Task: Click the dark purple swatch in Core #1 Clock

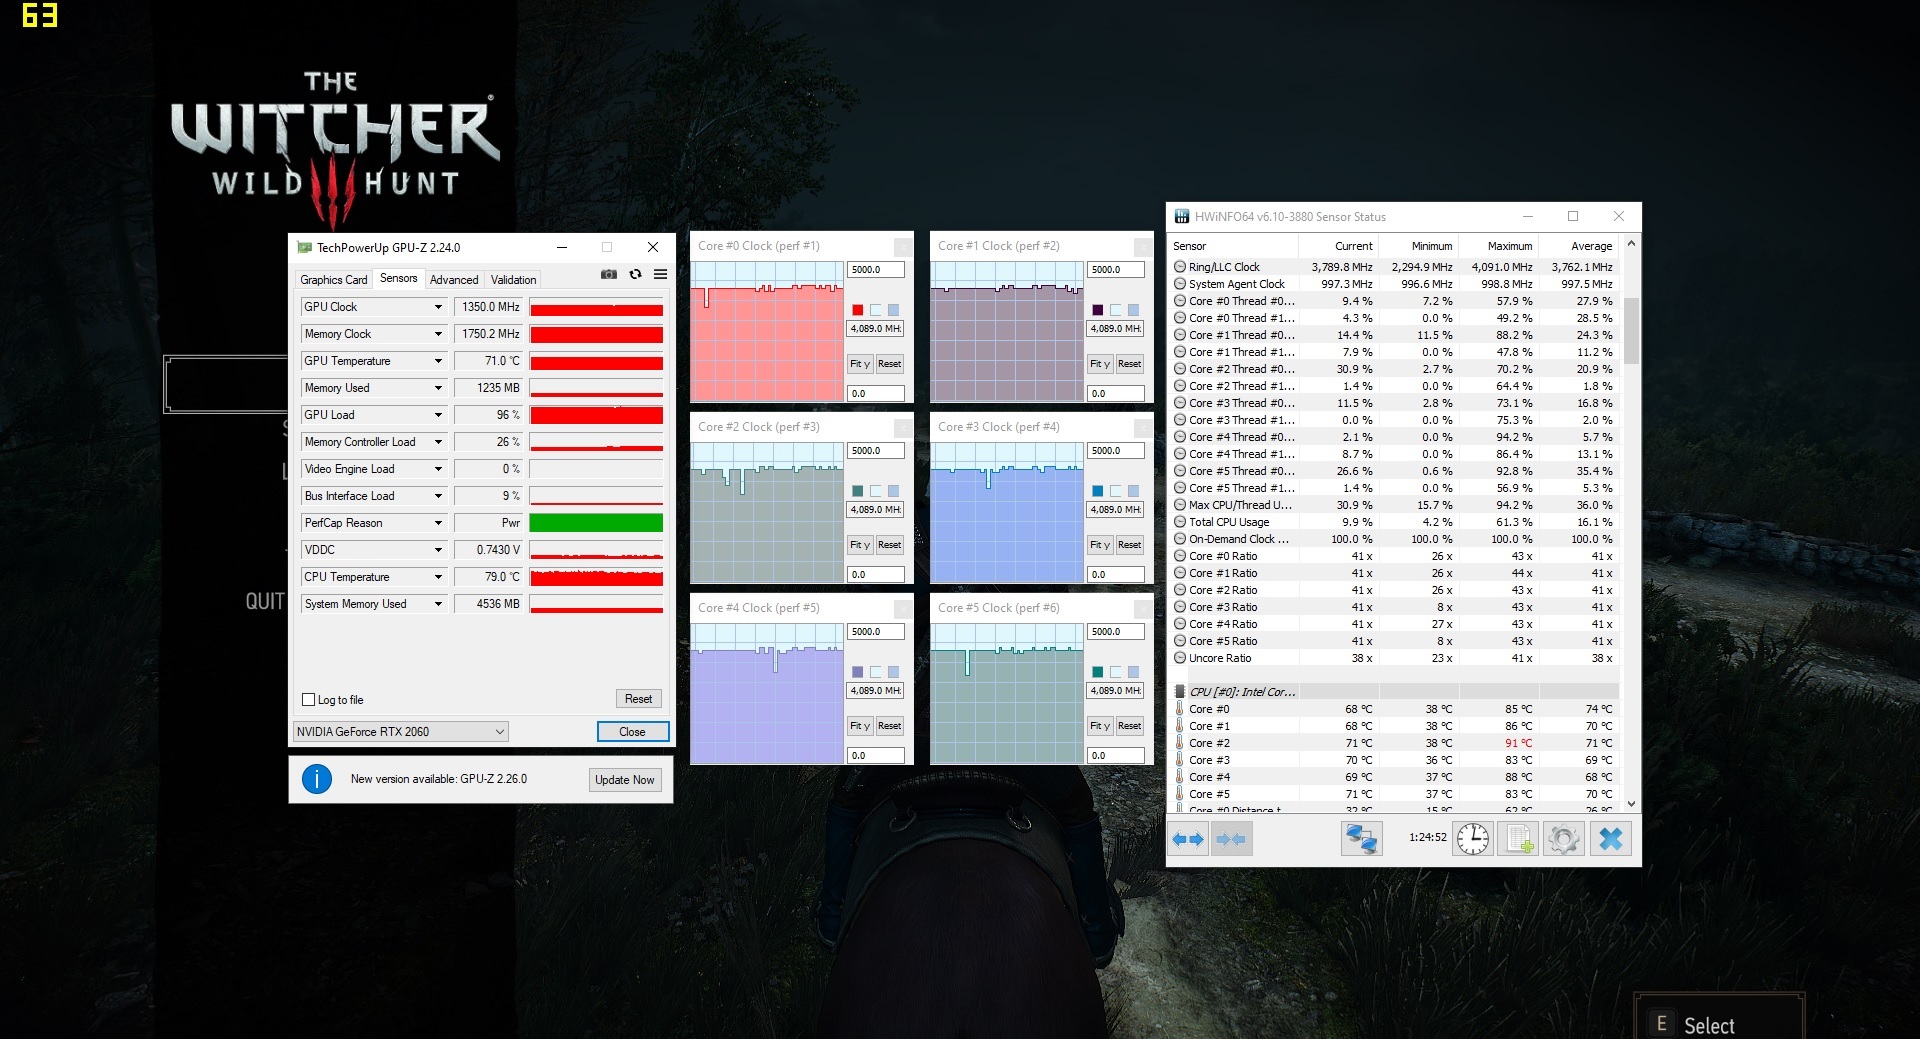Action: pos(1097,310)
